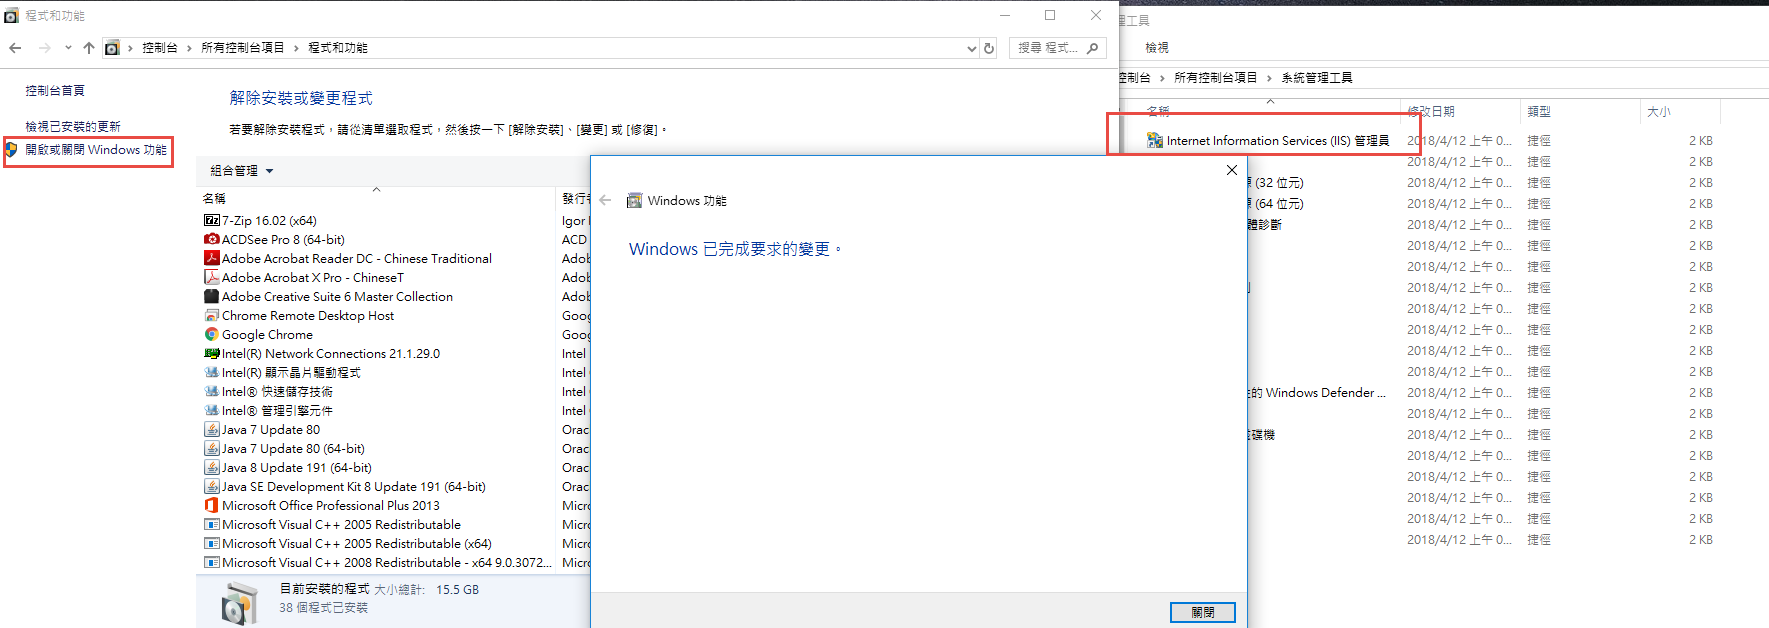Select the Google Chrome icon in list
The height and width of the screenshot is (628, 1769).
coord(211,334)
